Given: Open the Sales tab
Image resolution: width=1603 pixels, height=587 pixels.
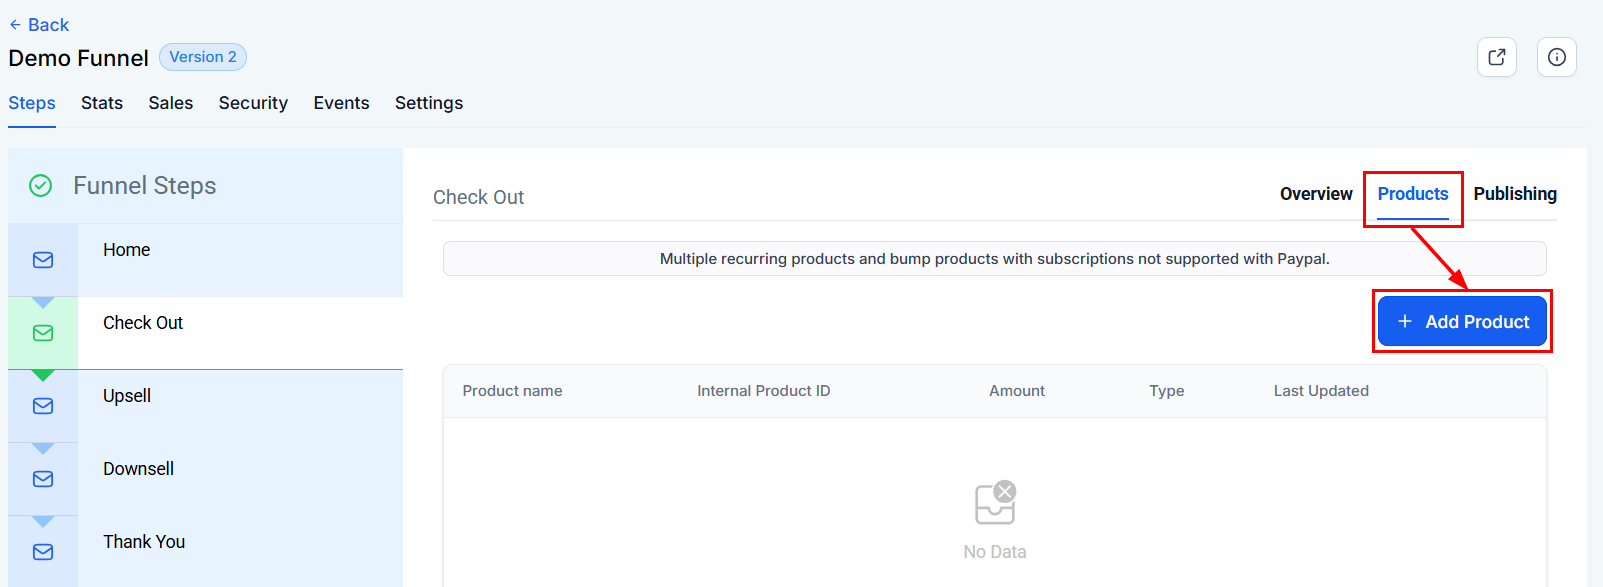Looking at the screenshot, I should click(171, 103).
